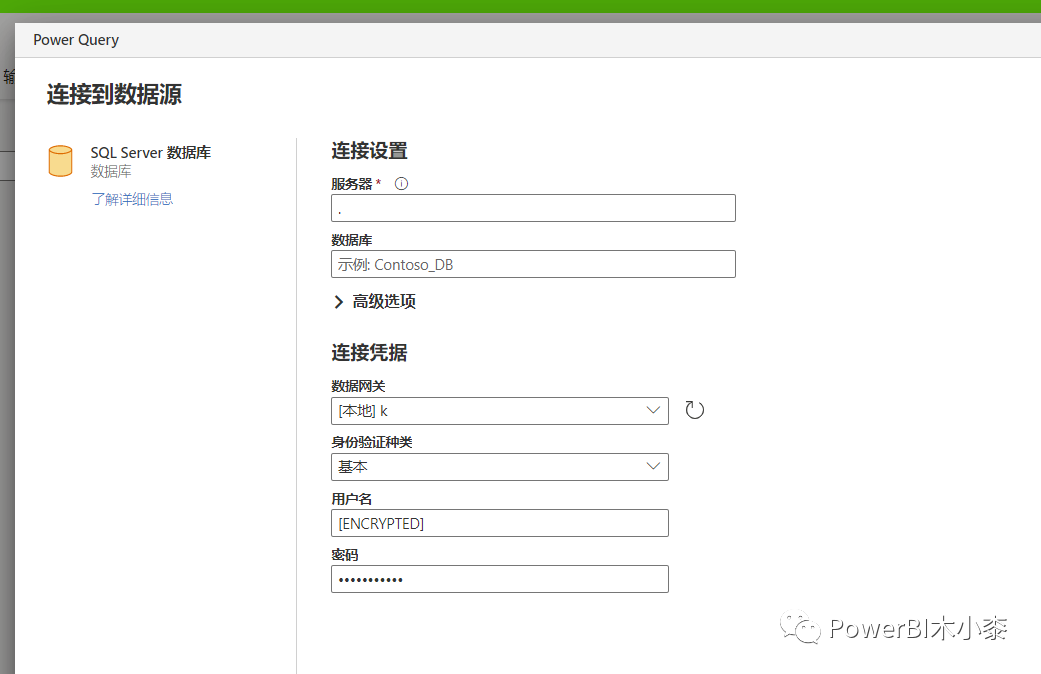Screen dimensions: 1041x674
Task: Focus the 服务器 input field
Action: 533,208
